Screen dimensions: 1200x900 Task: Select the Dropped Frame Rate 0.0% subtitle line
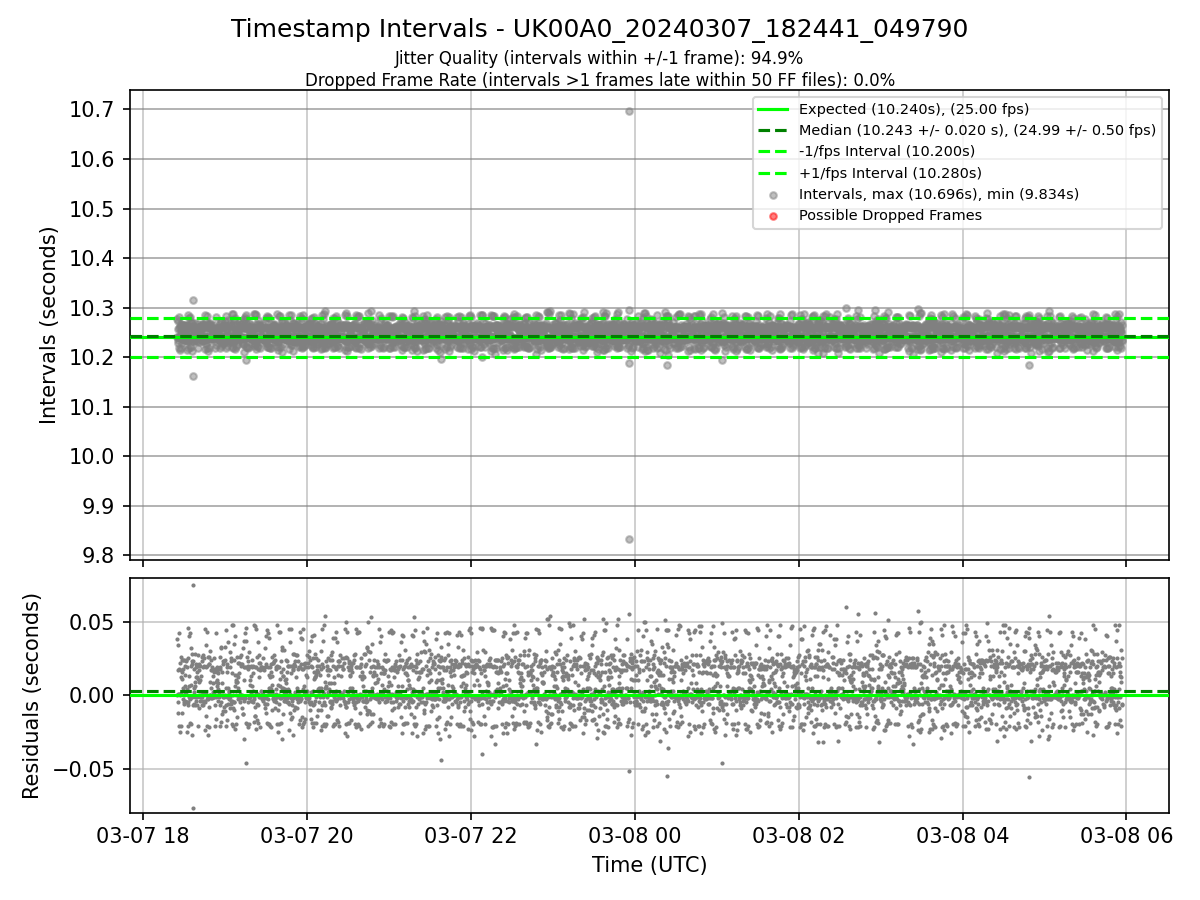click(599, 80)
